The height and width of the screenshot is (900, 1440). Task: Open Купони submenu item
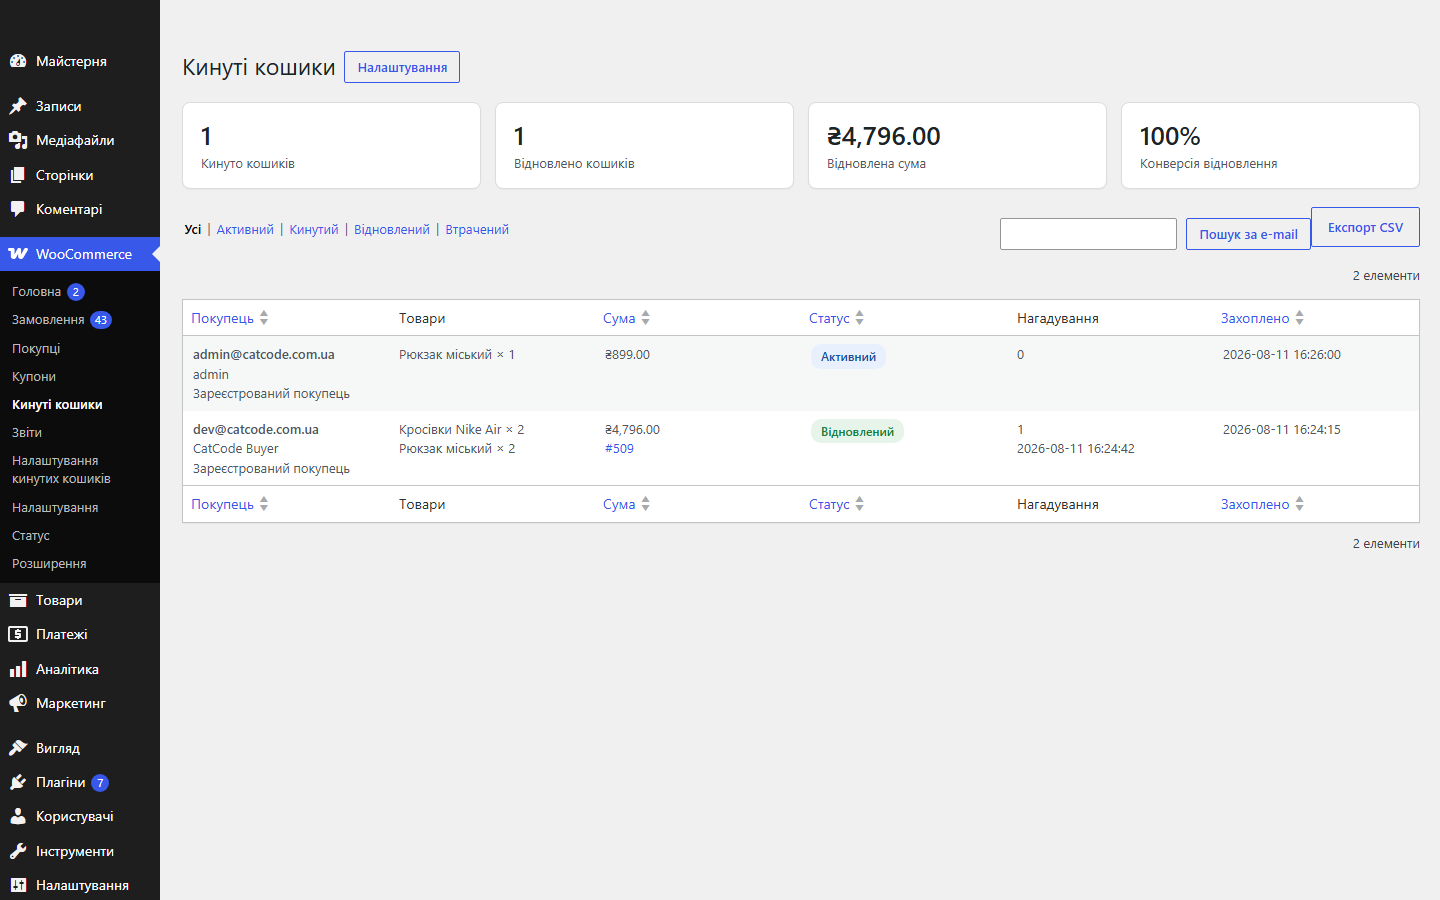tap(34, 376)
